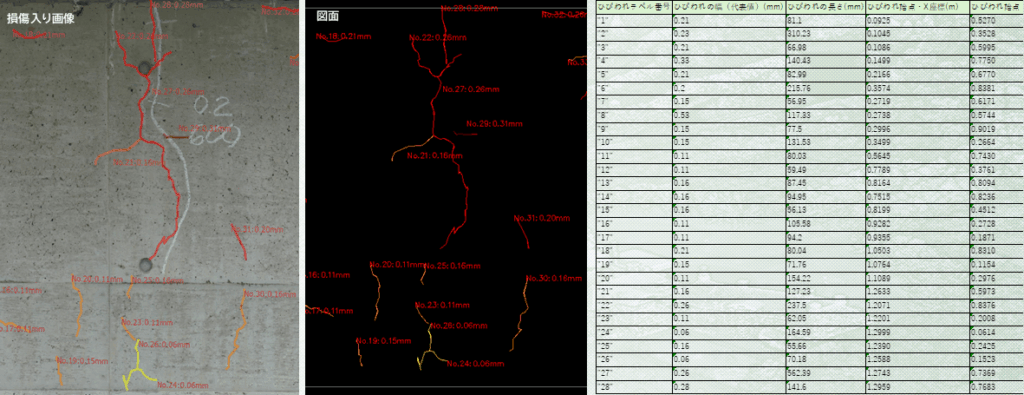Click label No.29: 0.31mm in the black drawing
Viewport: 1024px width, 395px height.
494,123
